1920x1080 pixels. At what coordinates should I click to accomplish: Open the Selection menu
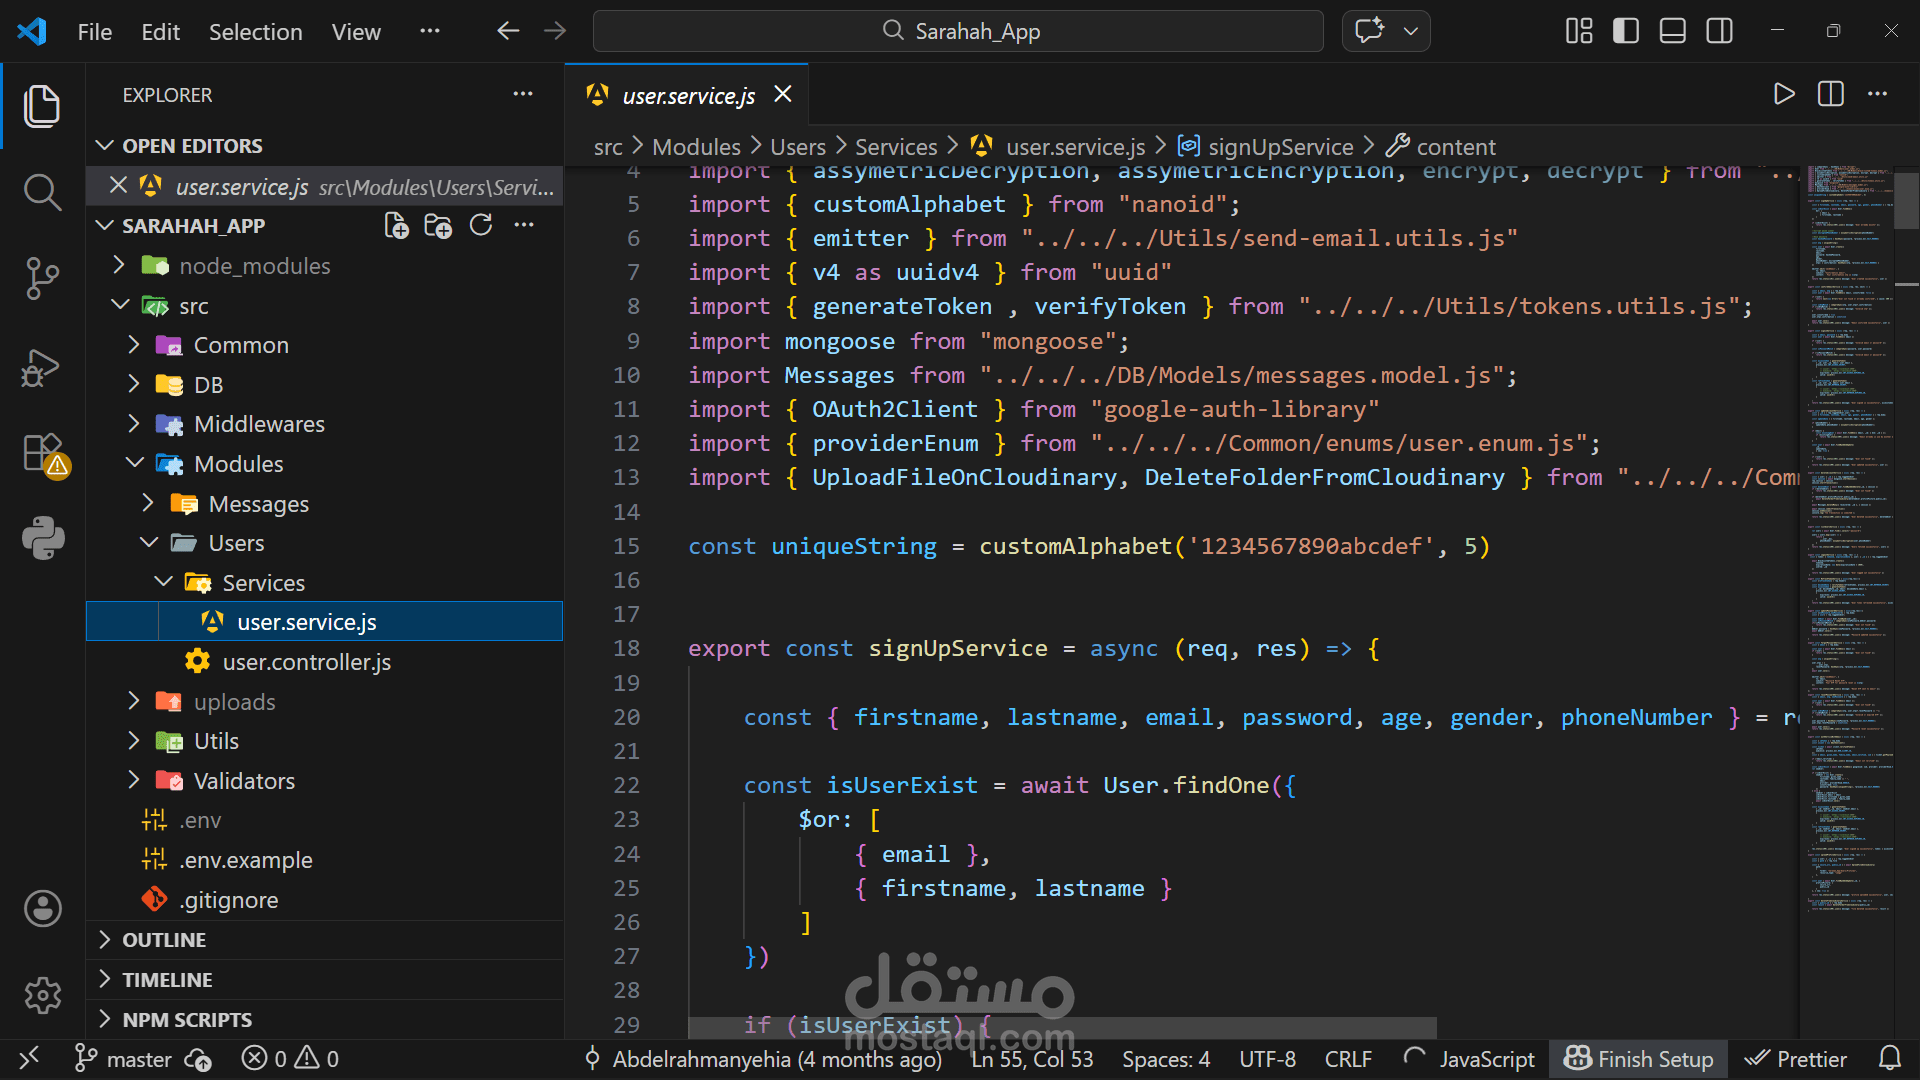(x=255, y=32)
